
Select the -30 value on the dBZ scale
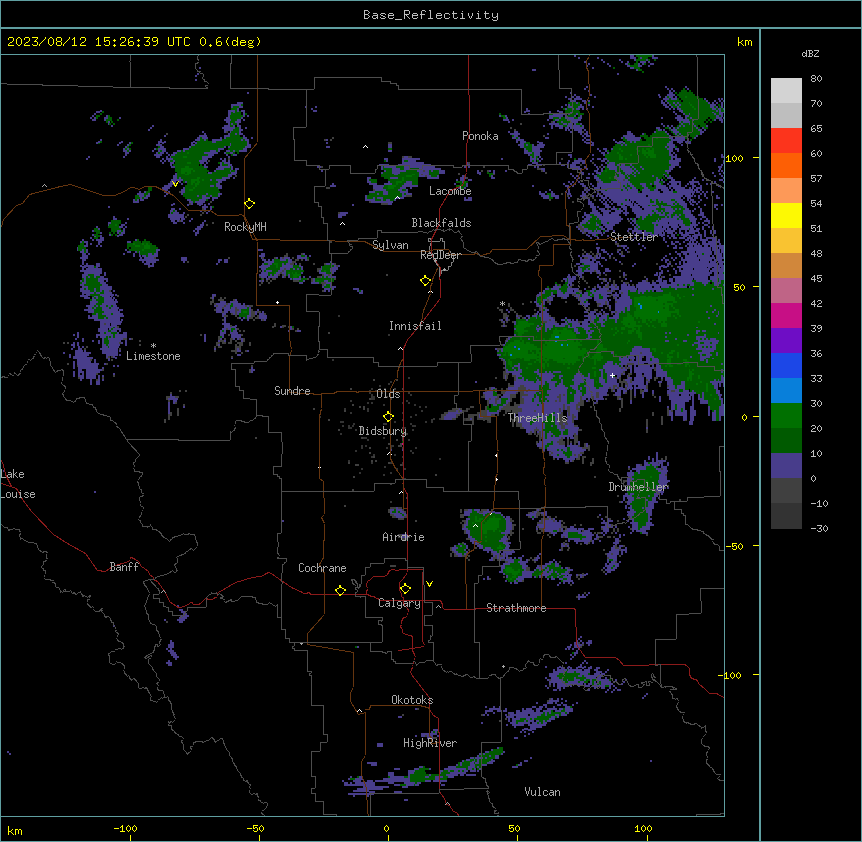819,528
